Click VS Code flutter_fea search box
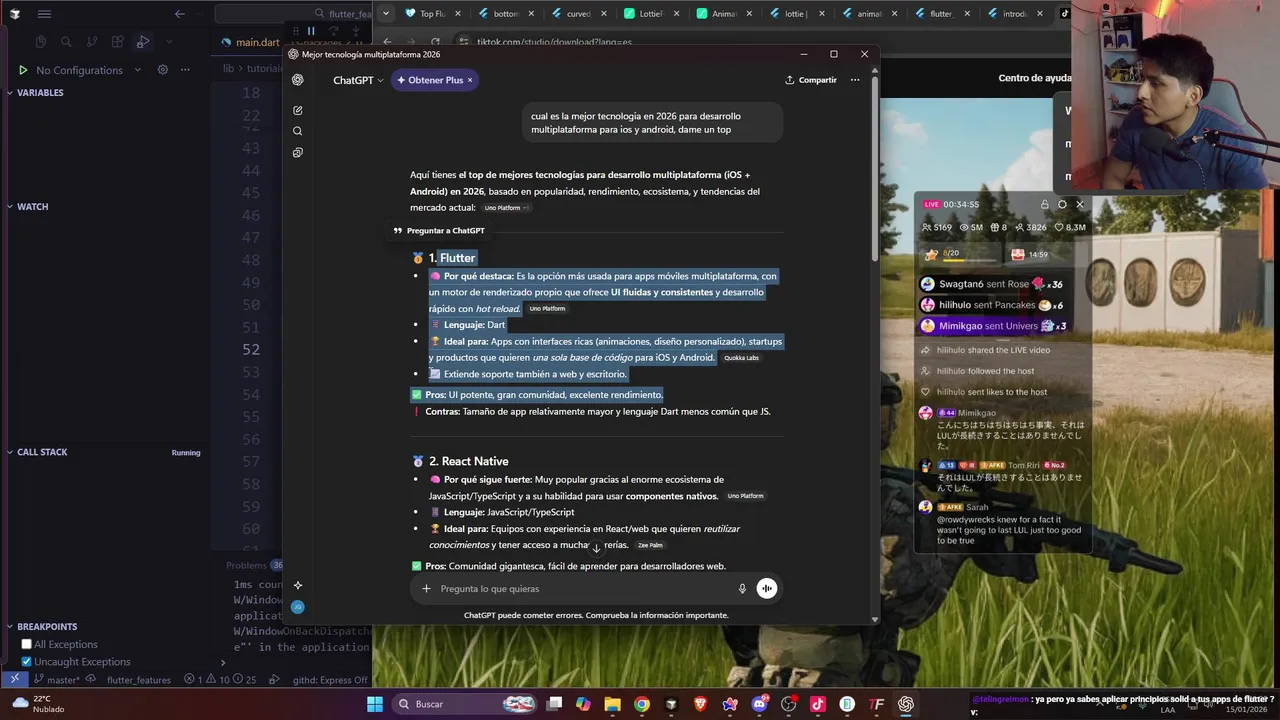The width and height of the screenshot is (1280, 720). 295,14
